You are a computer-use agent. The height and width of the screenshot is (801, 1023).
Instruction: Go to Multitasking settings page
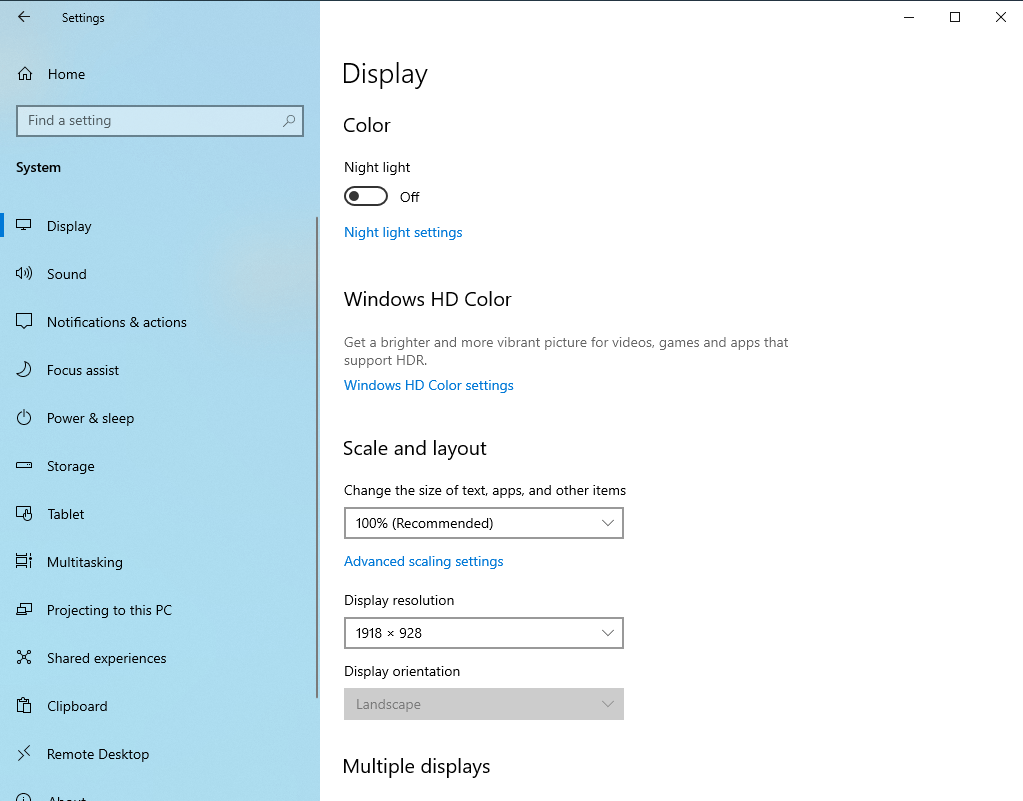click(84, 562)
